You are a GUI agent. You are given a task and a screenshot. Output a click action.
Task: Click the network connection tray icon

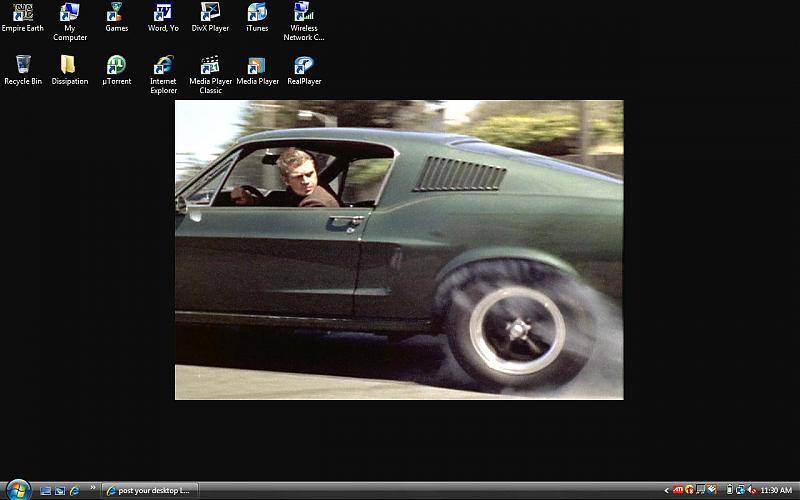(740, 490)
